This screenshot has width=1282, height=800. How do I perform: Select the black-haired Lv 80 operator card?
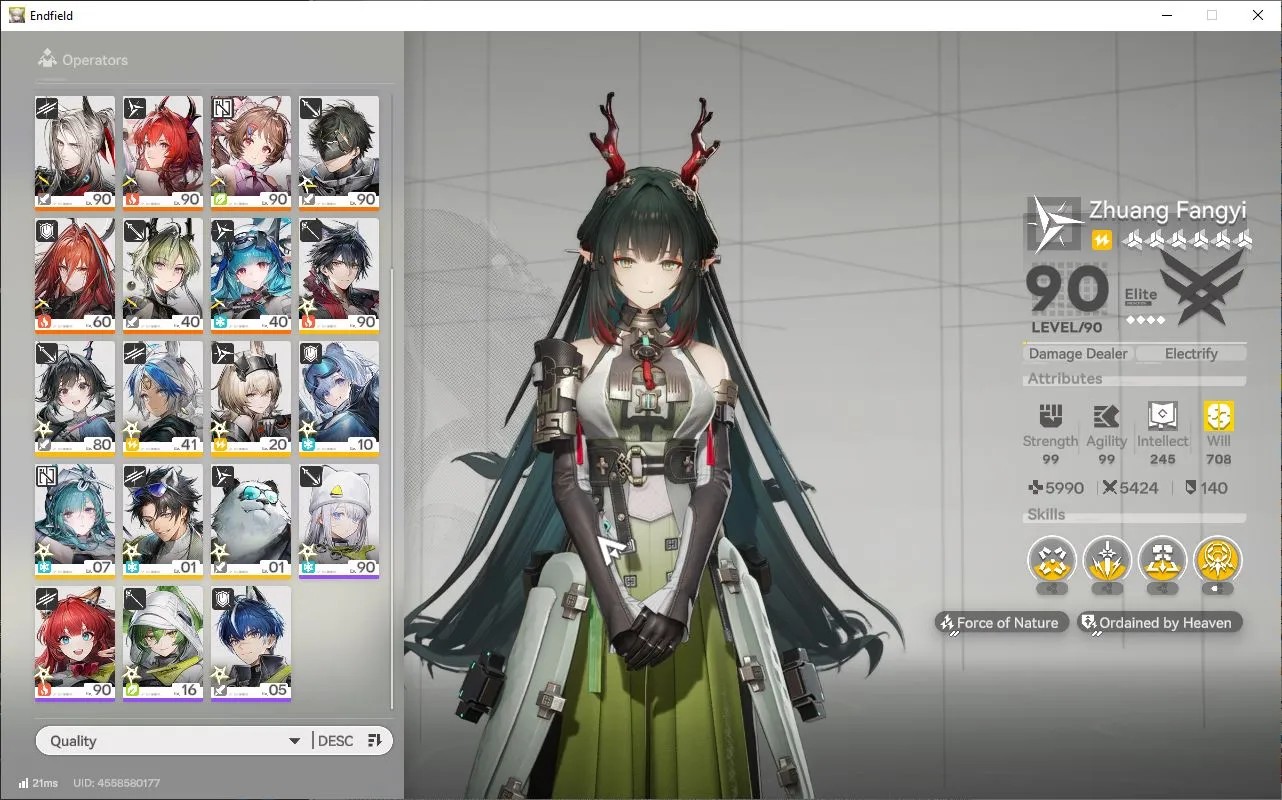coord(75,399)
